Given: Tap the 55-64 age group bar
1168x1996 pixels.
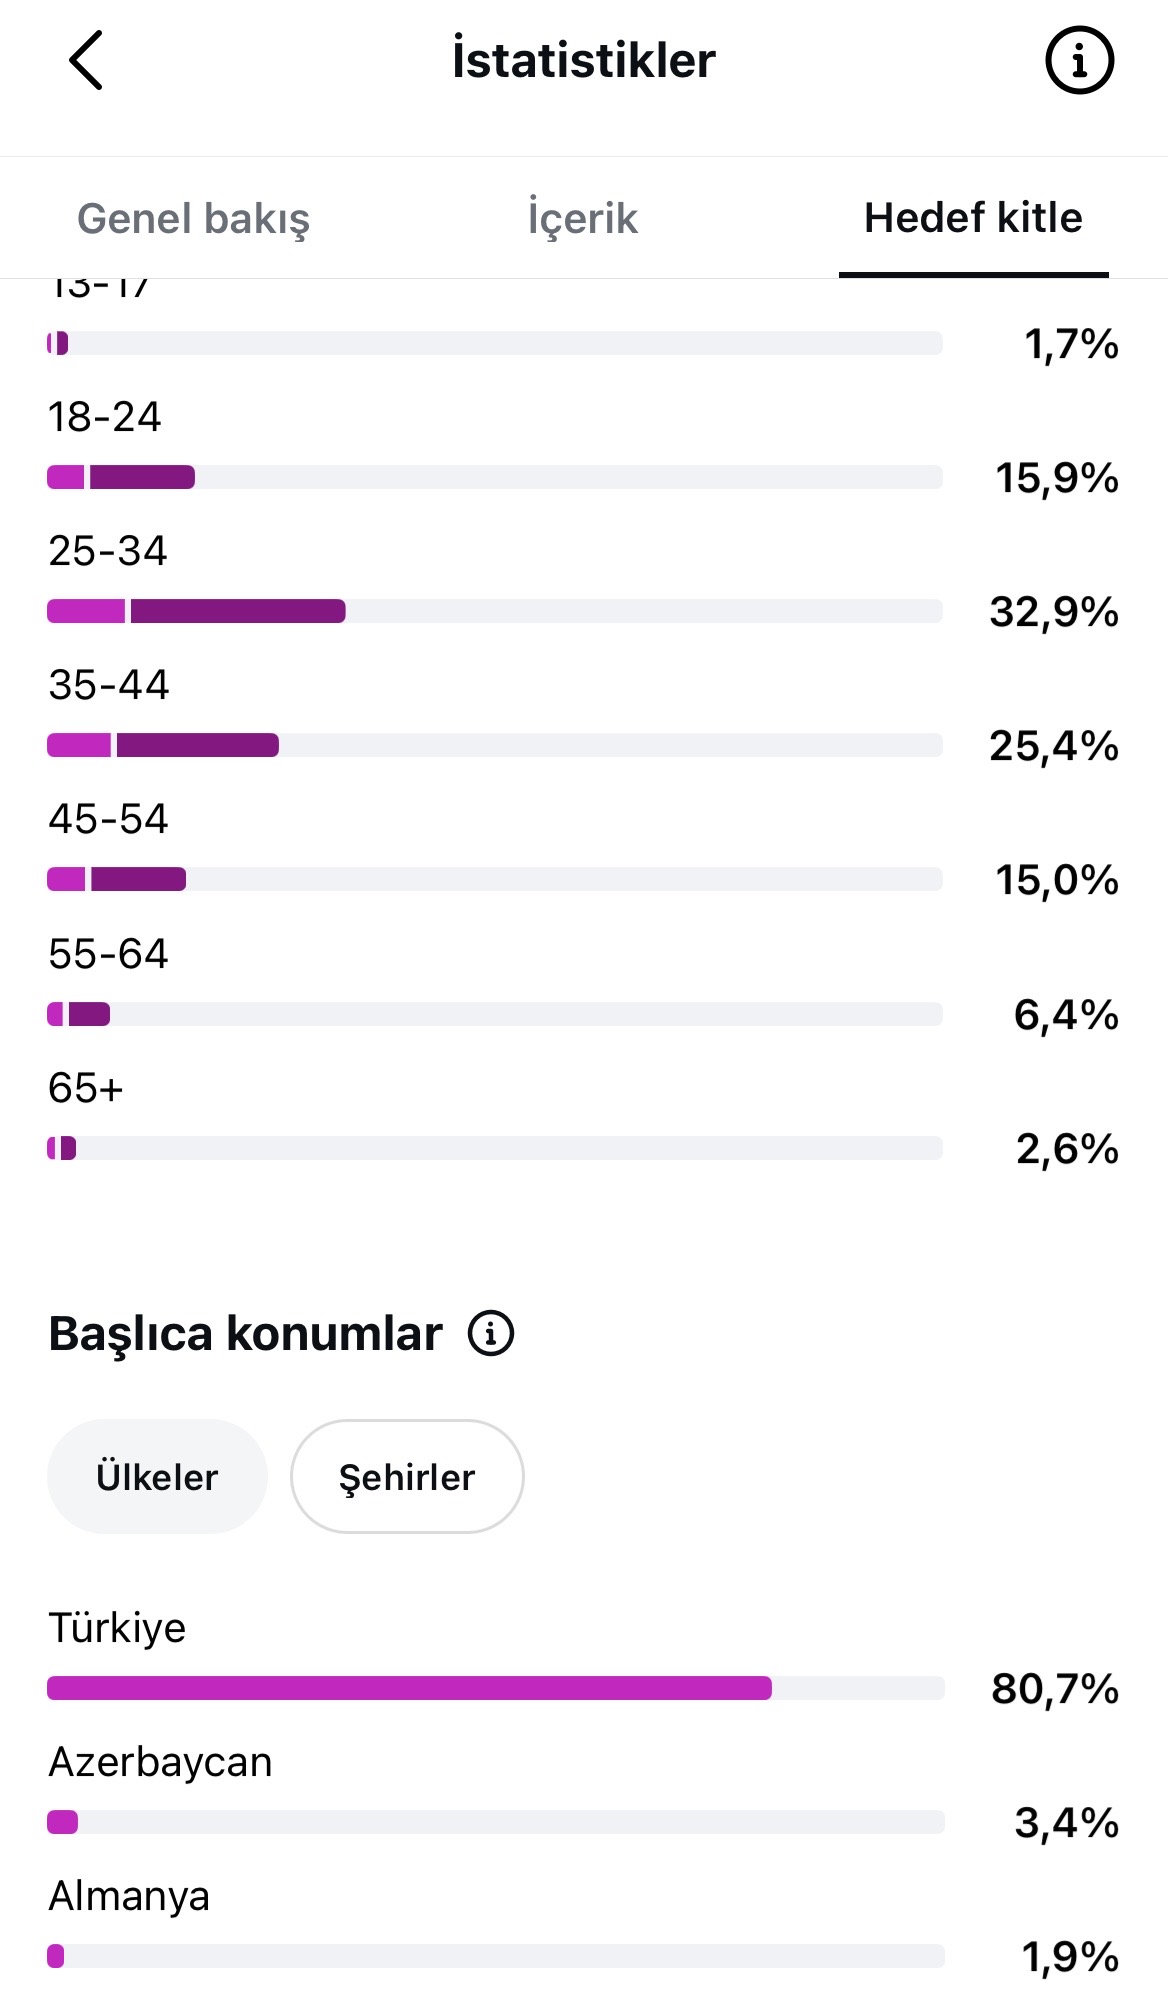Looking at the screenshot, I should (x=495, y=1014).
